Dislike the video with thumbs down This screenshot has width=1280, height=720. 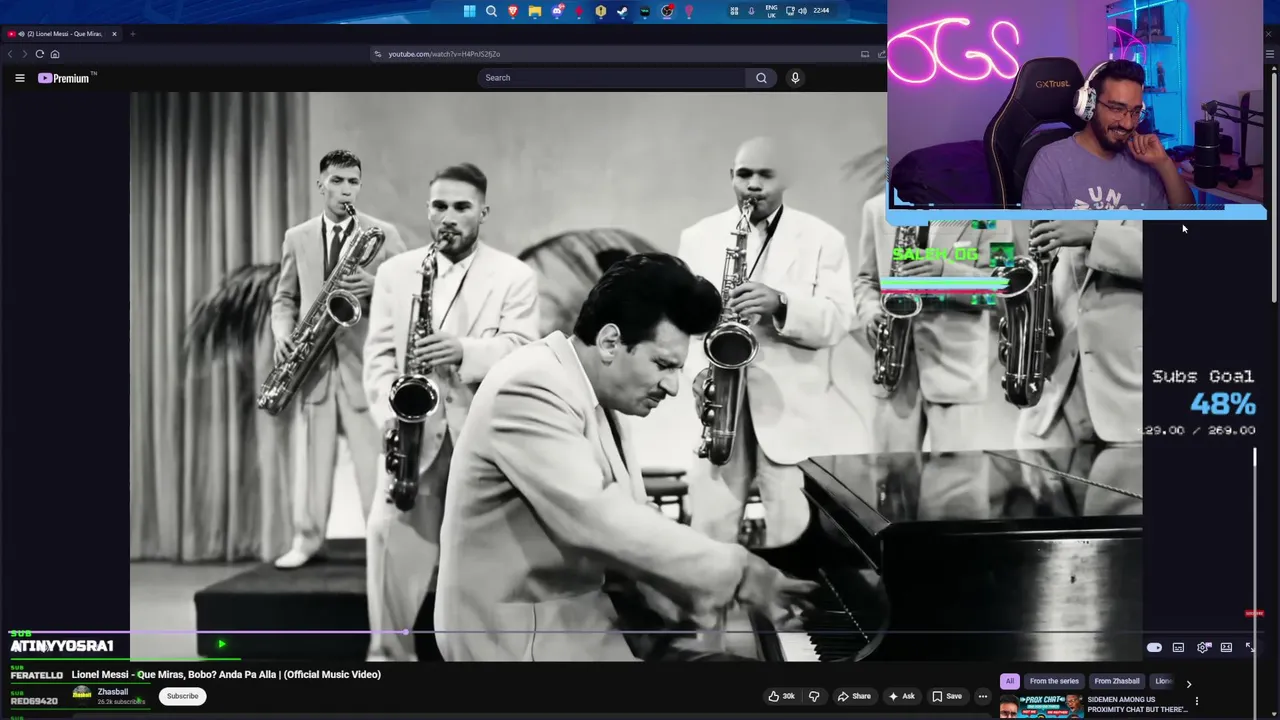click(814, 696)
